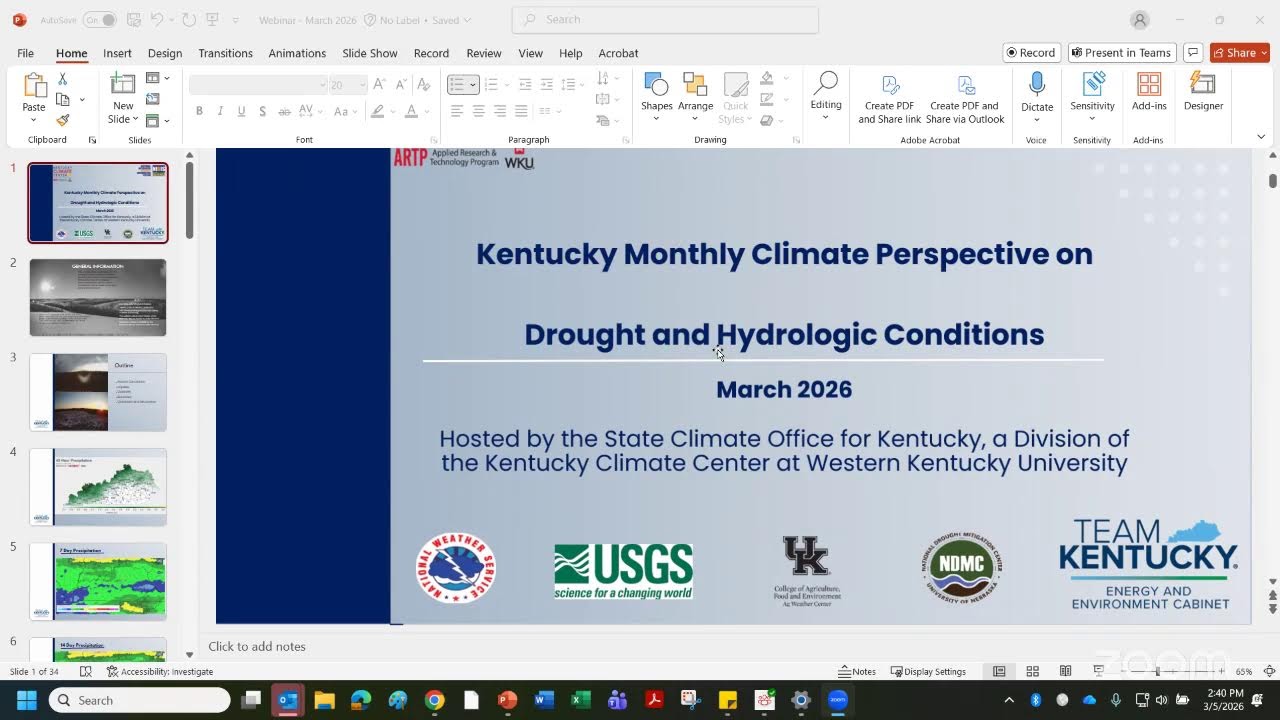Open Customize Quick Access Toolbar dropdown

click(235, 20)
